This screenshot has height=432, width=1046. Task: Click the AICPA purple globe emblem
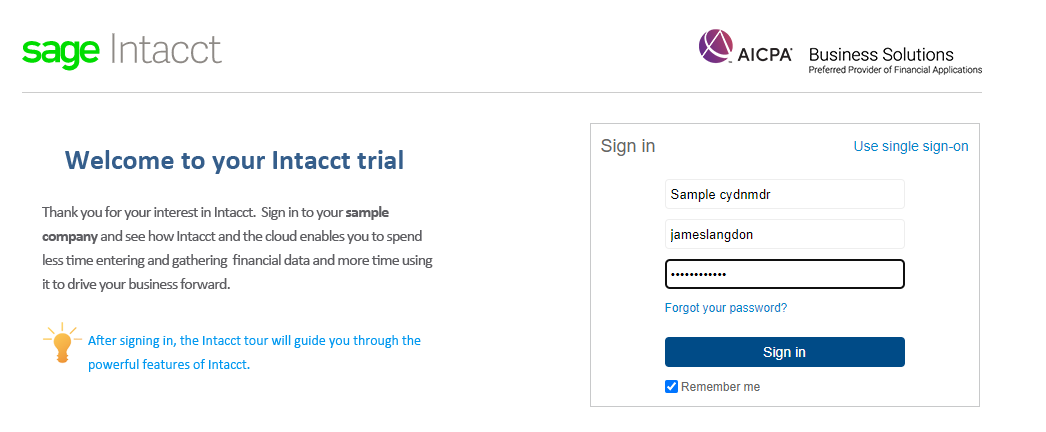click(x=716, y=46)
